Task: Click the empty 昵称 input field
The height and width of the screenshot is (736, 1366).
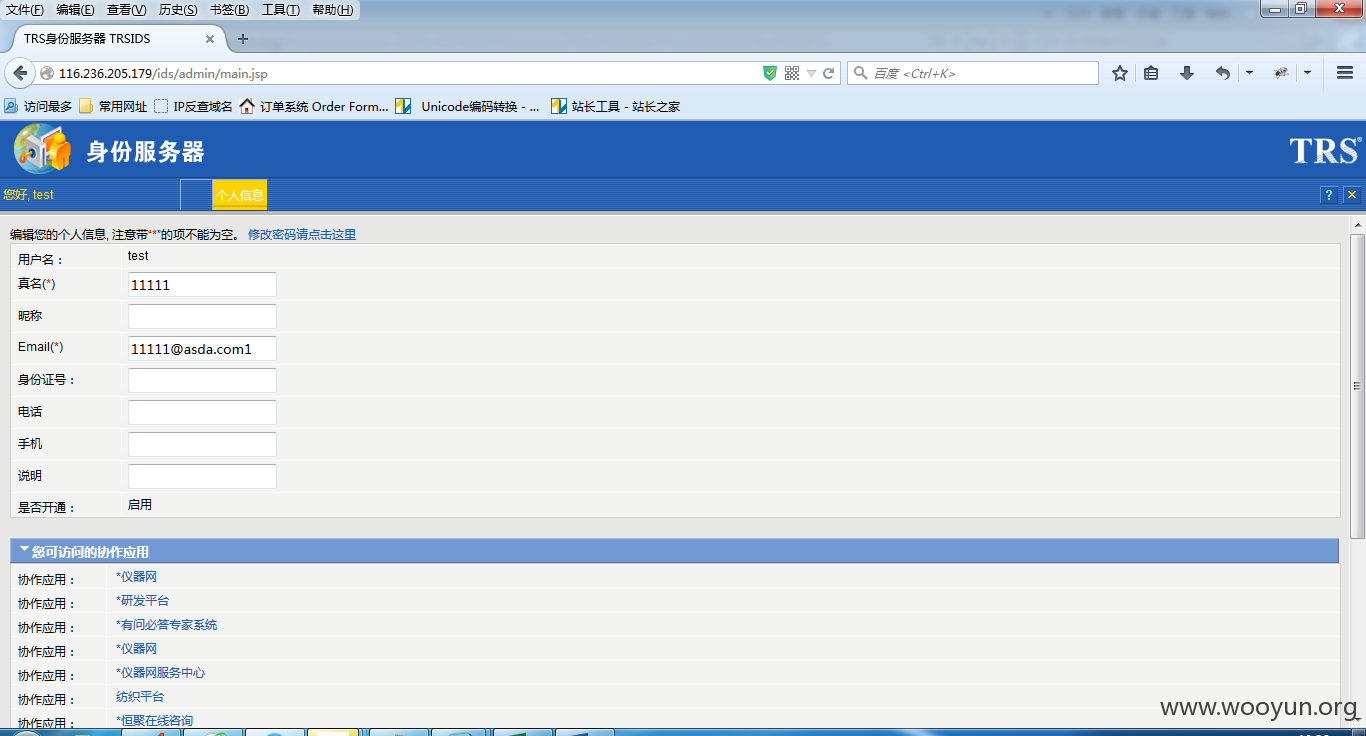Action: tap(202, 317)
